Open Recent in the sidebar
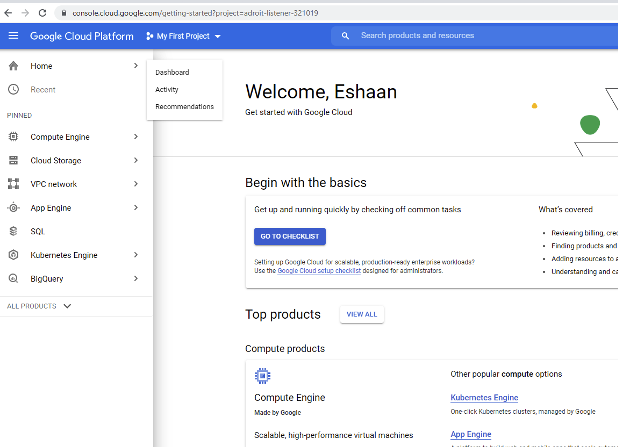This screenshot has height=447, width=618. (43, 89)
